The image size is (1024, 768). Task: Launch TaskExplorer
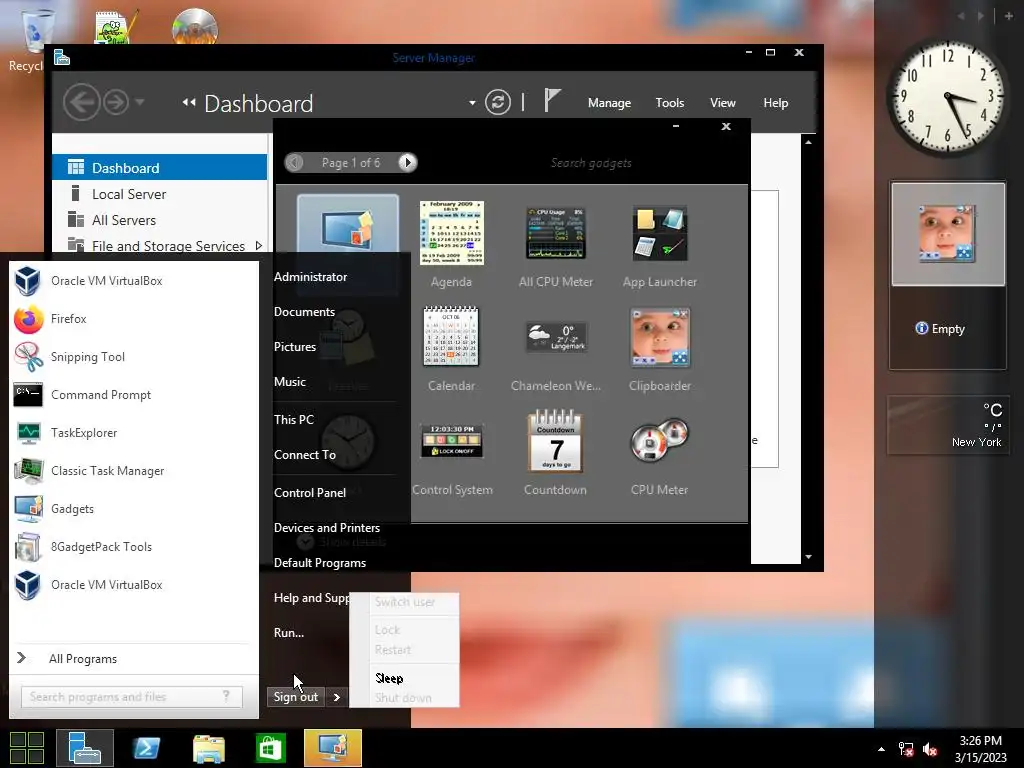[133, 432]
